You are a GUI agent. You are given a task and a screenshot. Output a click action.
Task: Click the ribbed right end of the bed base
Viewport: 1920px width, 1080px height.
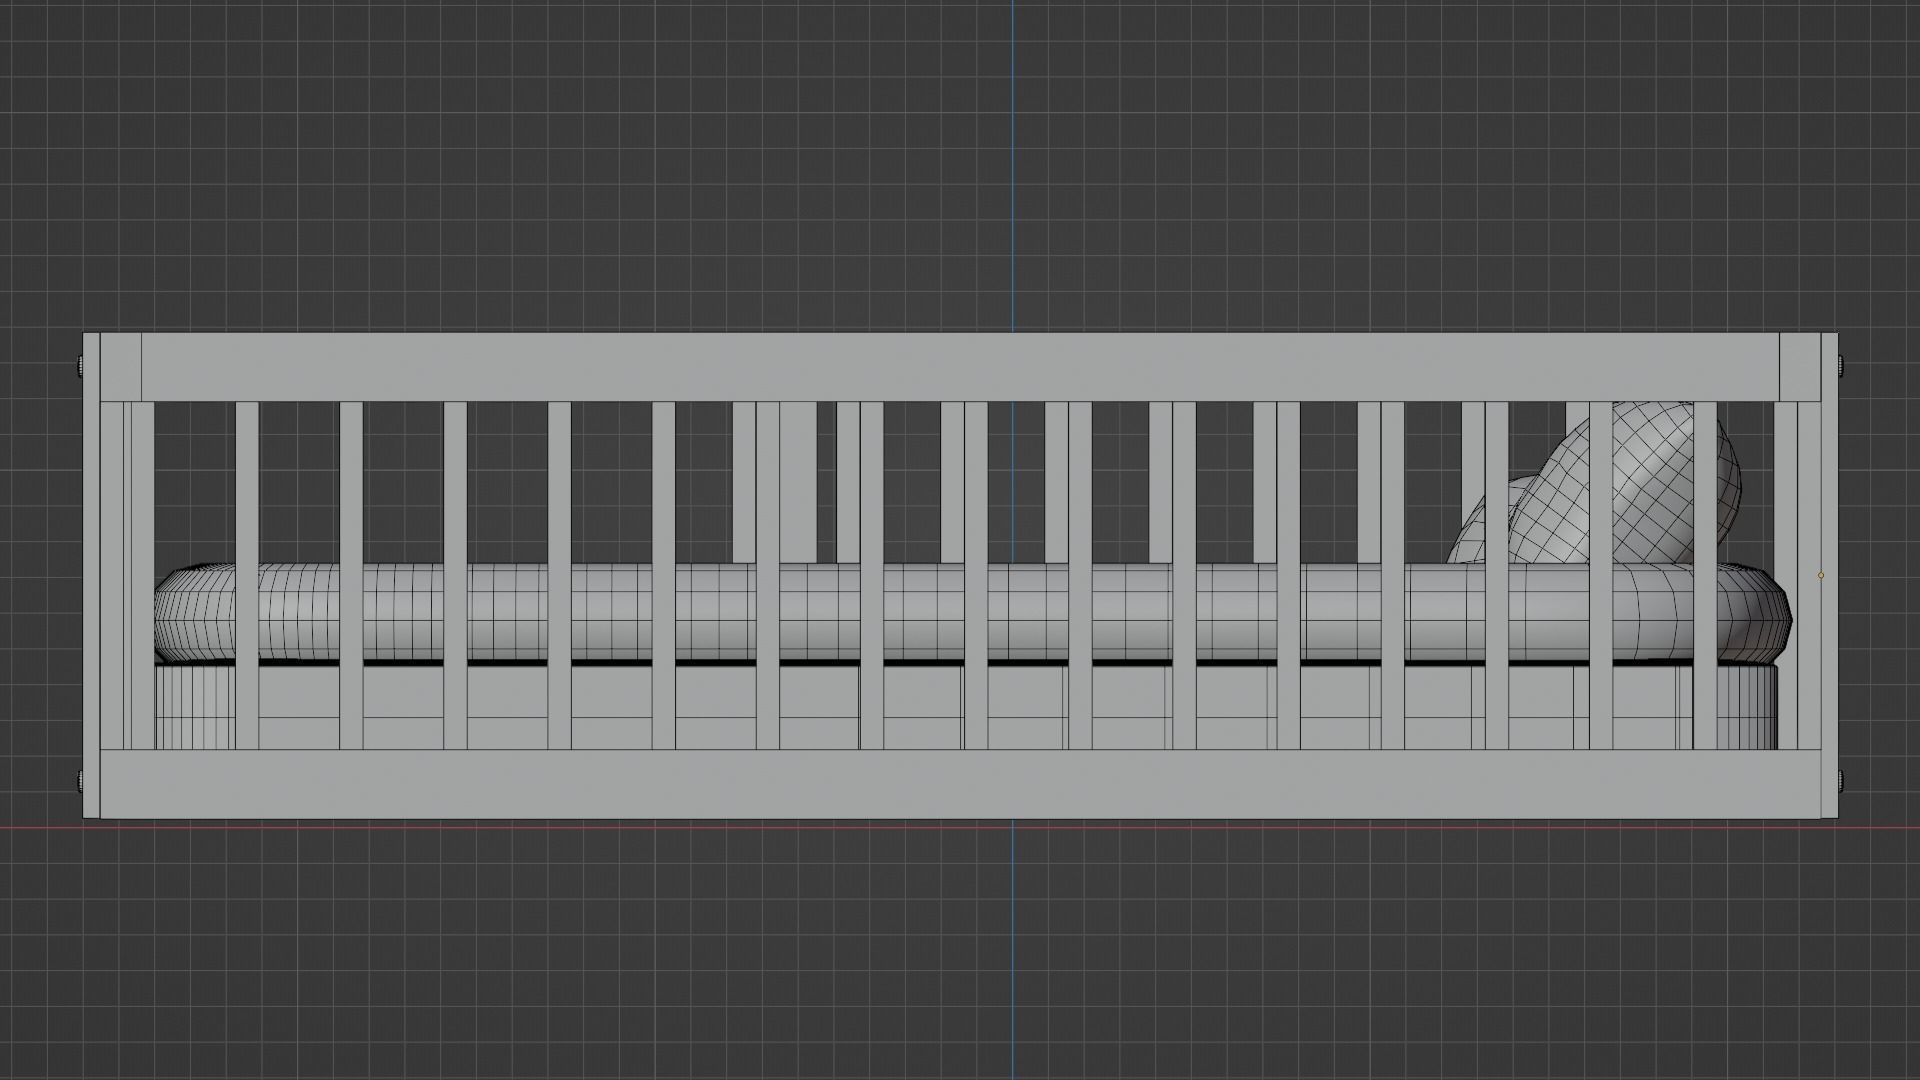pyautogui.click(x=1745, y=708)
